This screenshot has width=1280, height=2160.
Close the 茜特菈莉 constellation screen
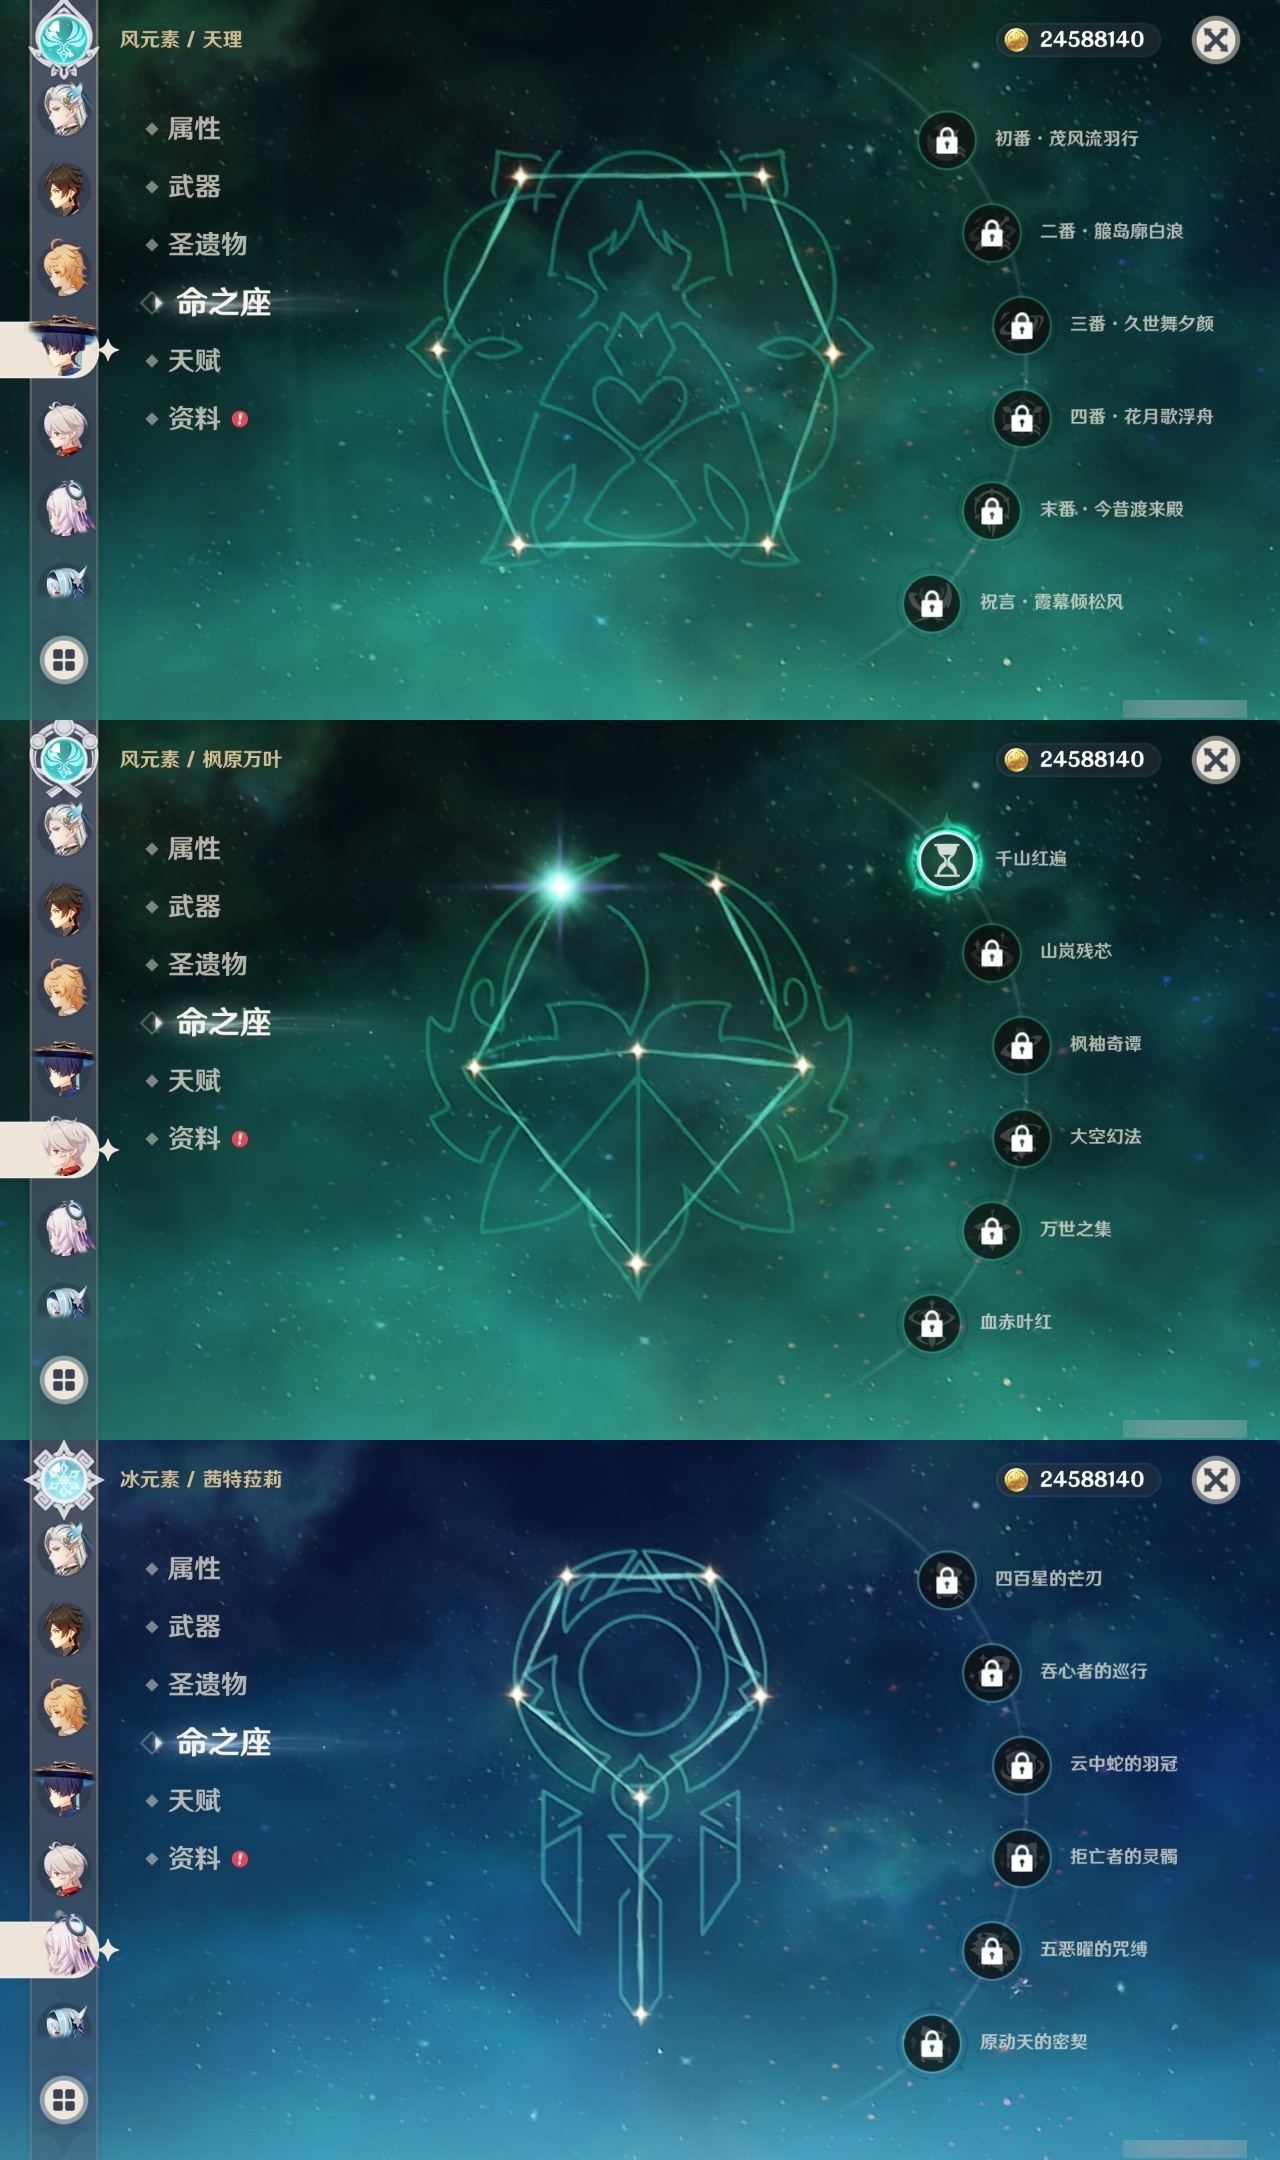click(x=1216, y=1480)
